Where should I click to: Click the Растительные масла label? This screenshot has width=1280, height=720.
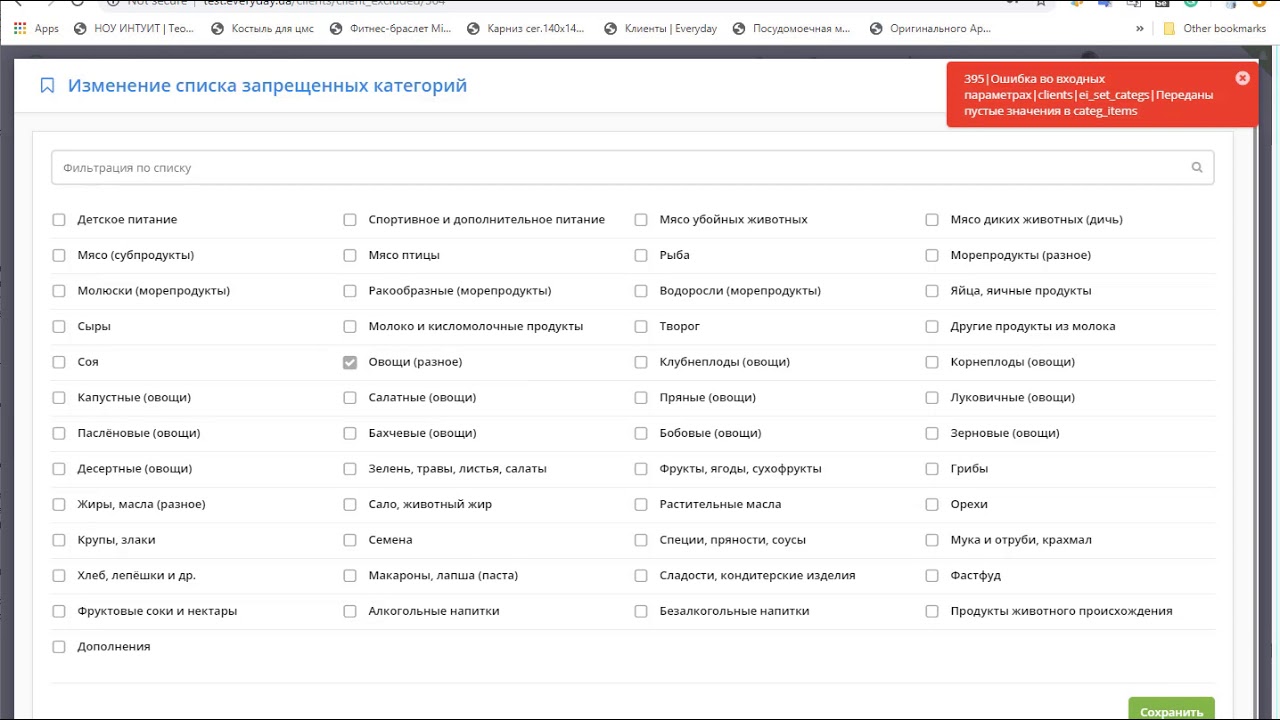click(720, 504)
